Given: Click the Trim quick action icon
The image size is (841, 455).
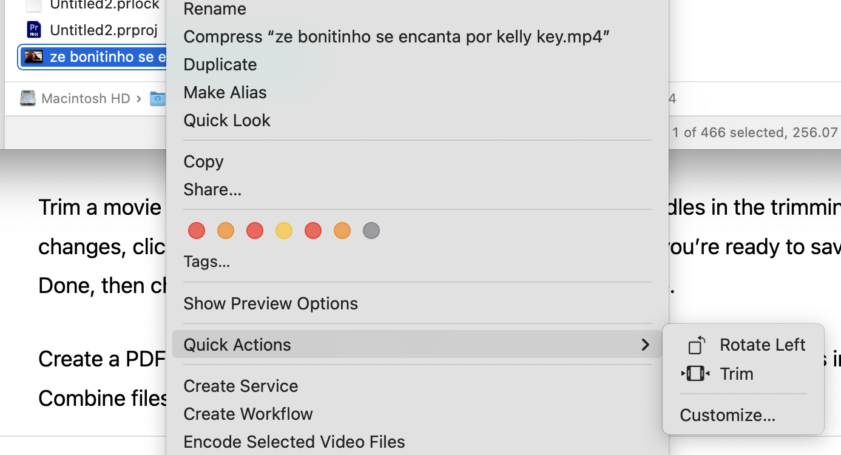Looking at the screenshot, I should click(x=695, y=374).
